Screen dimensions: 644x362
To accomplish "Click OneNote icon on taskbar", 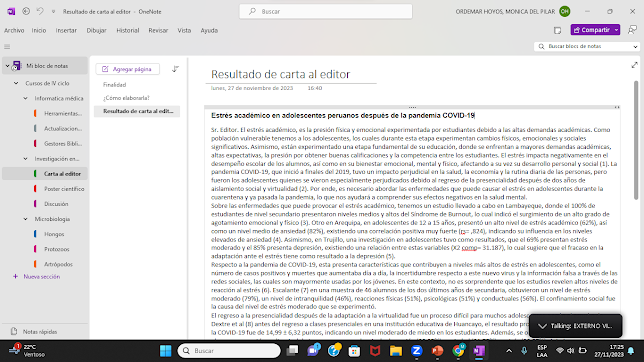I will click(479, 351).
